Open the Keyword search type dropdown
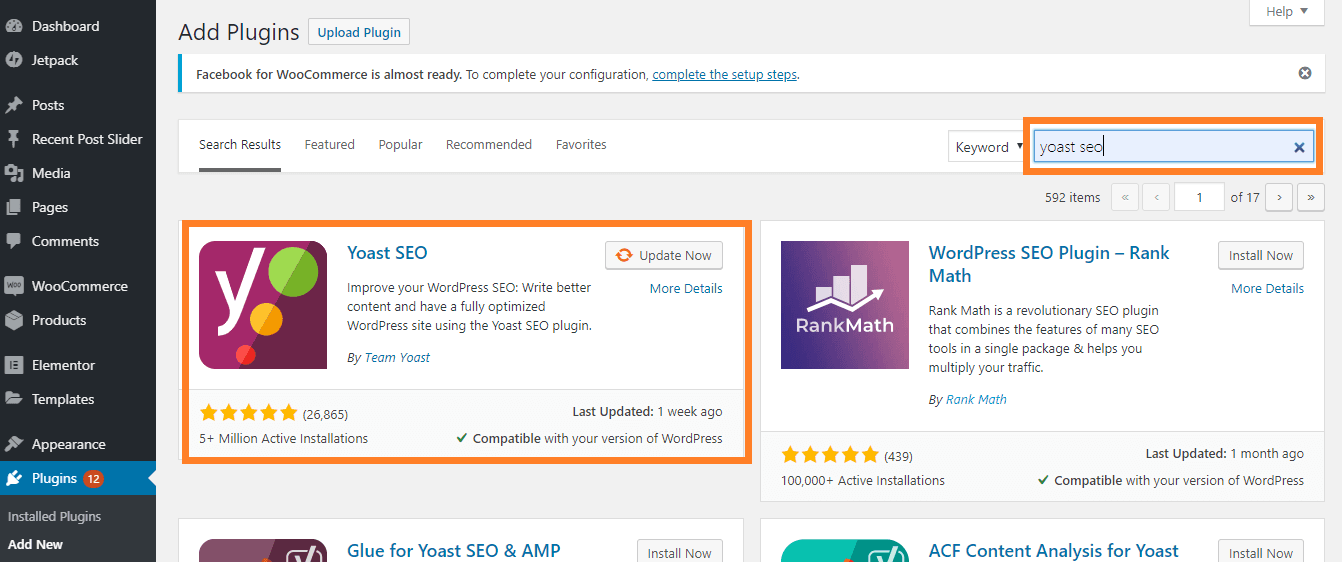Image resolution: width=1342 pixels, height=562 pixels. 989,147
